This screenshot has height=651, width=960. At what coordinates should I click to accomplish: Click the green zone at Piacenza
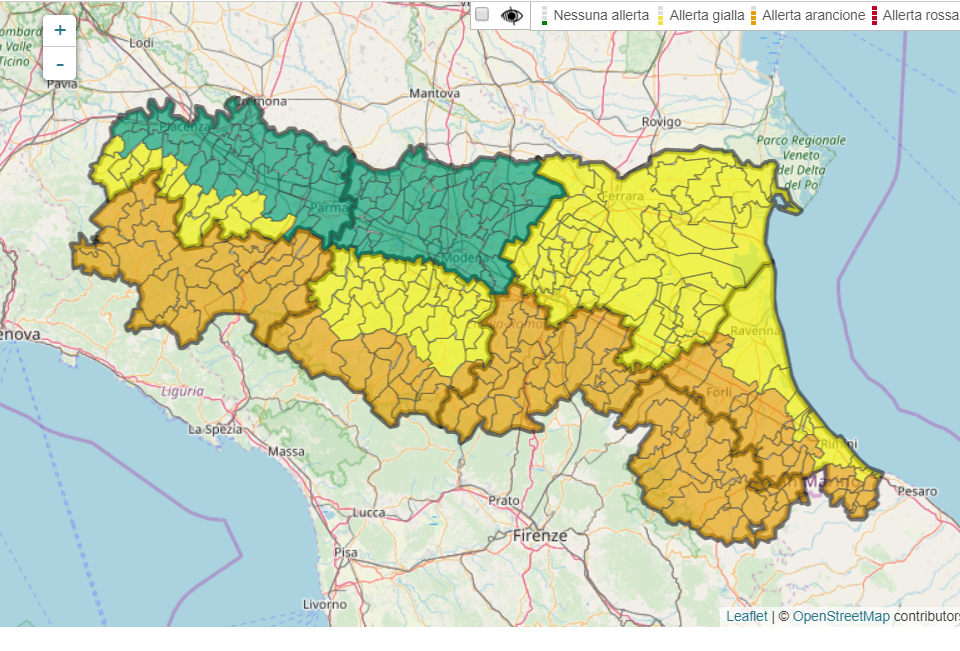coord(190,127)
